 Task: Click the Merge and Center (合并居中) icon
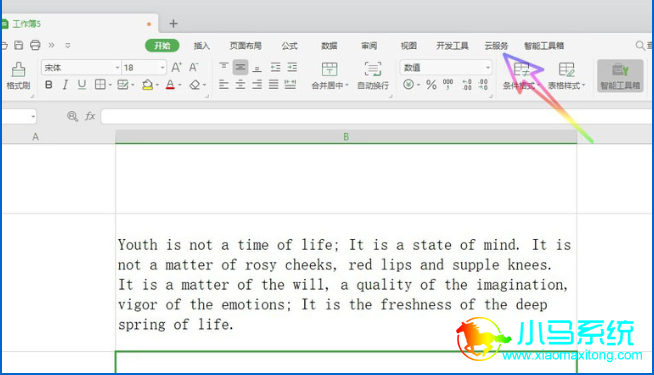[x=329, y=69]
